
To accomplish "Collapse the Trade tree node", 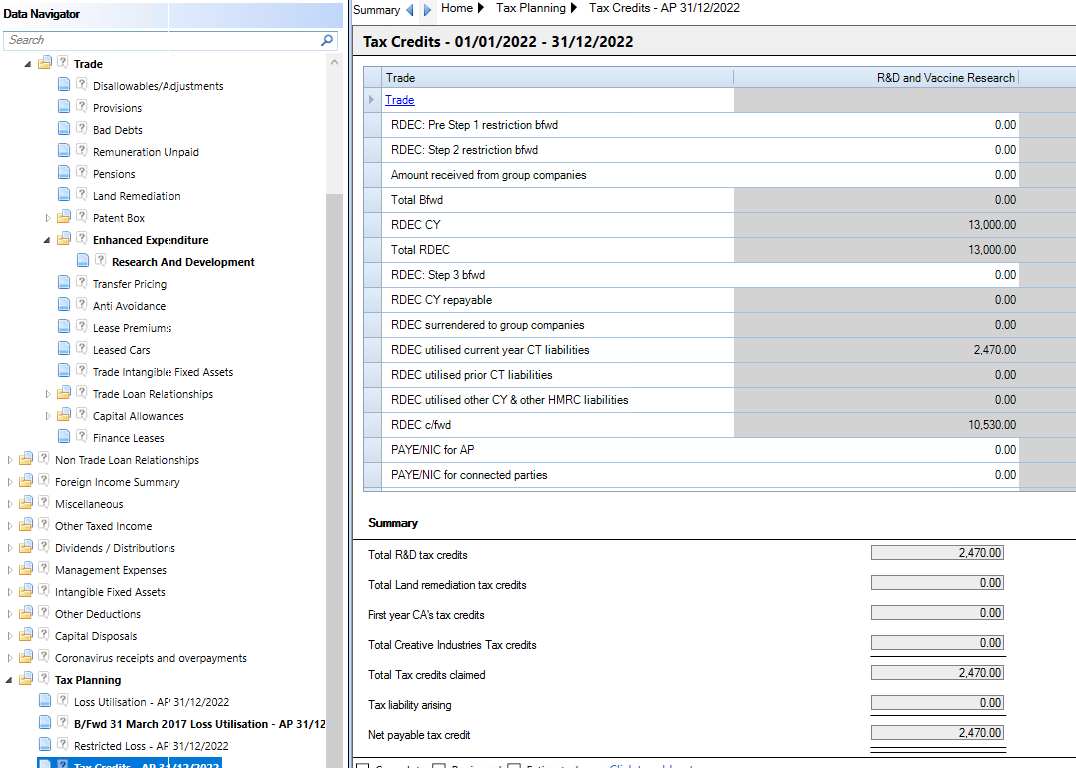I will 28,64.
